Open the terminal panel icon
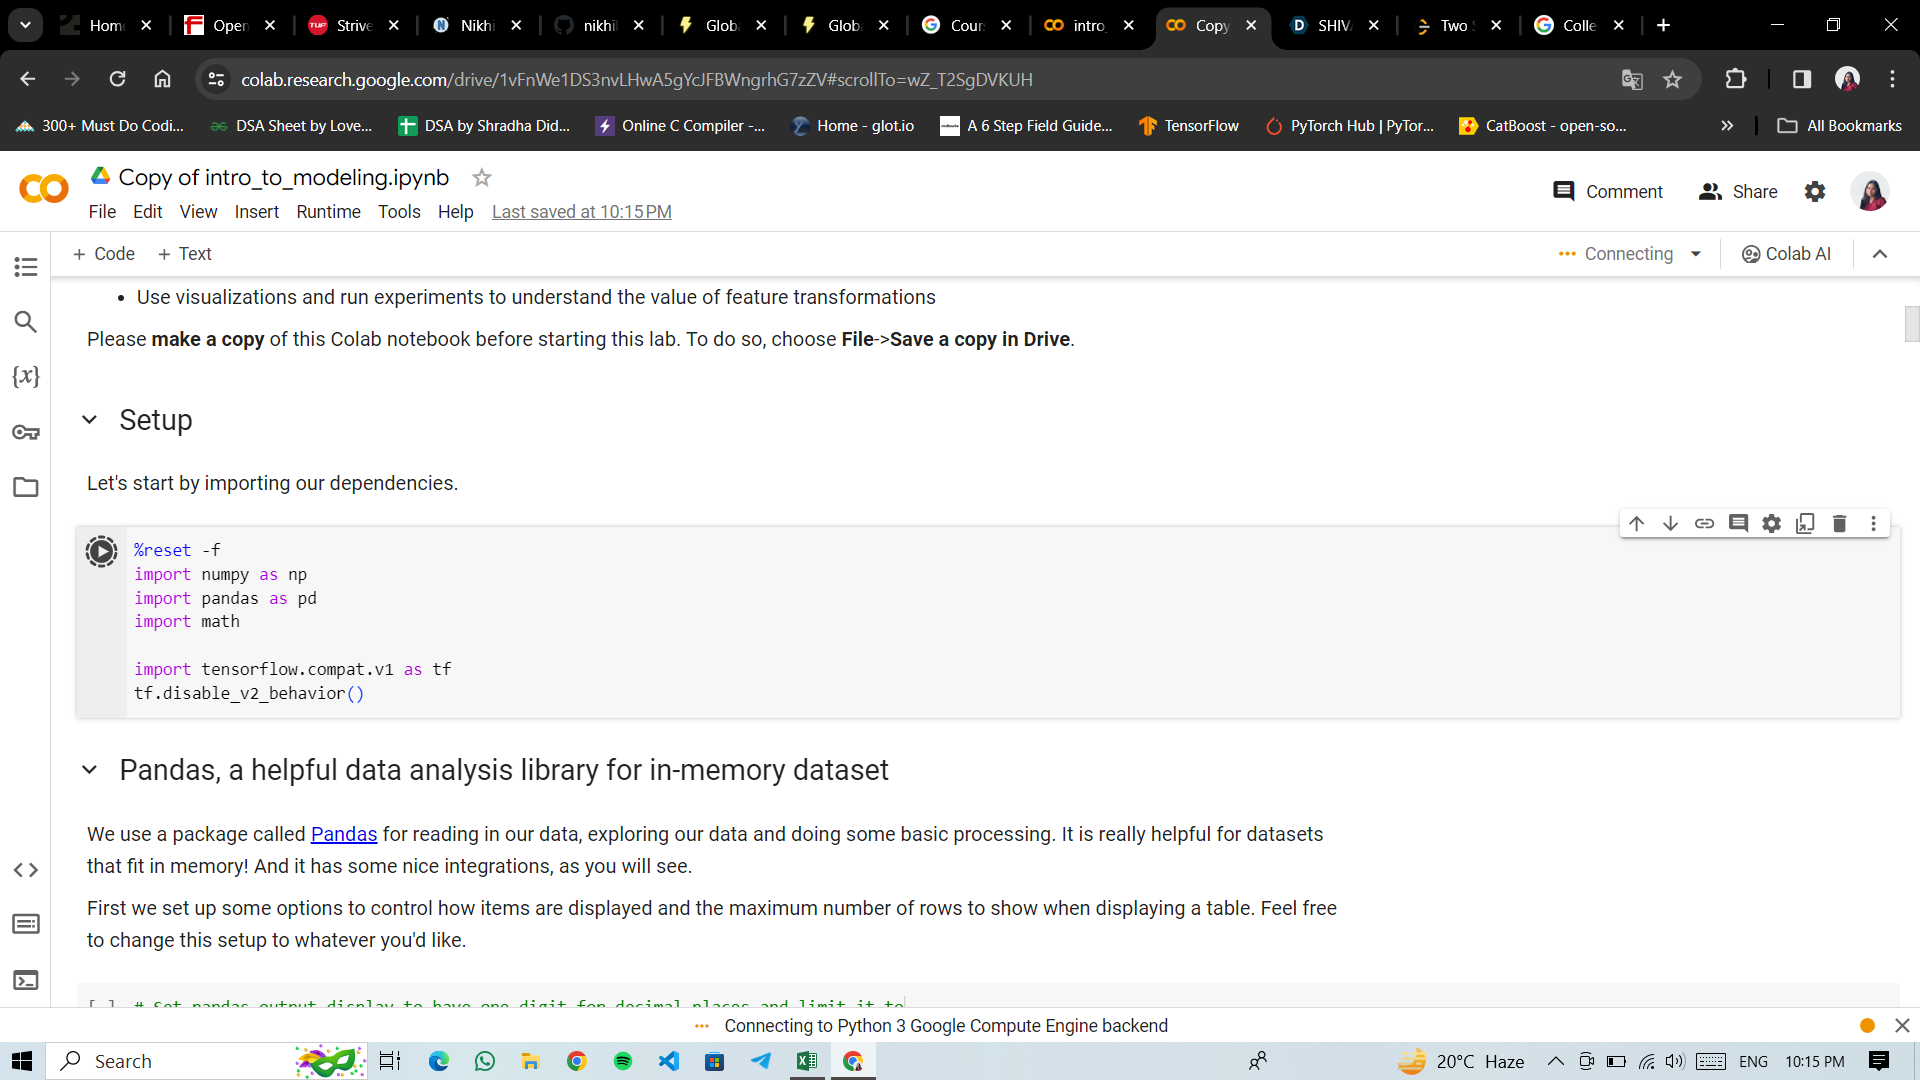 (26, 980)
